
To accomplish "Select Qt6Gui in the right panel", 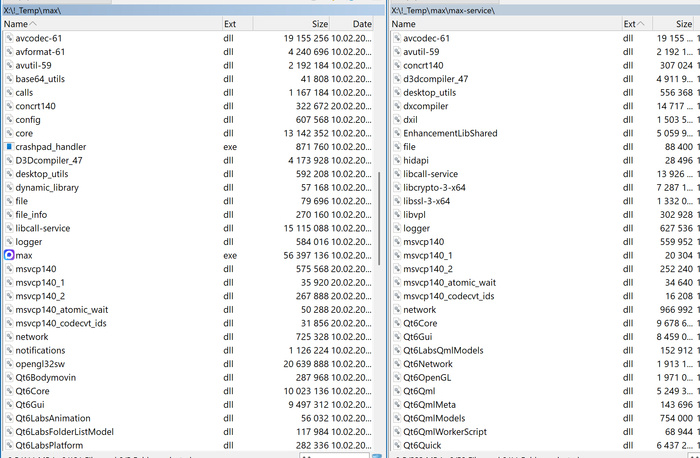I will (x=417, y=337).
